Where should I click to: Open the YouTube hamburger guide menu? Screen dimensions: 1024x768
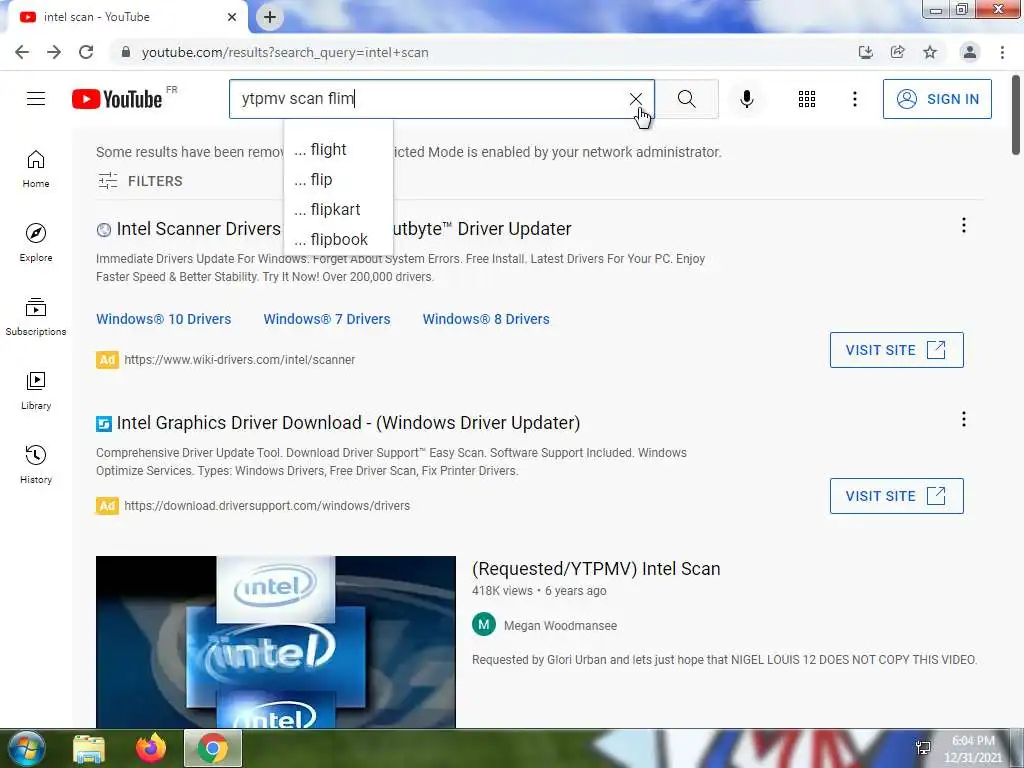pyautogui.click(x=36, y=99)
